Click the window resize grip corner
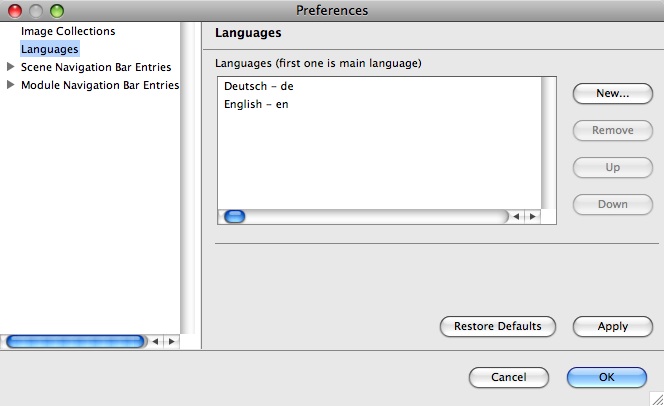Image resolution: width=664 pixels, height=406 pixels. [657, 399]
